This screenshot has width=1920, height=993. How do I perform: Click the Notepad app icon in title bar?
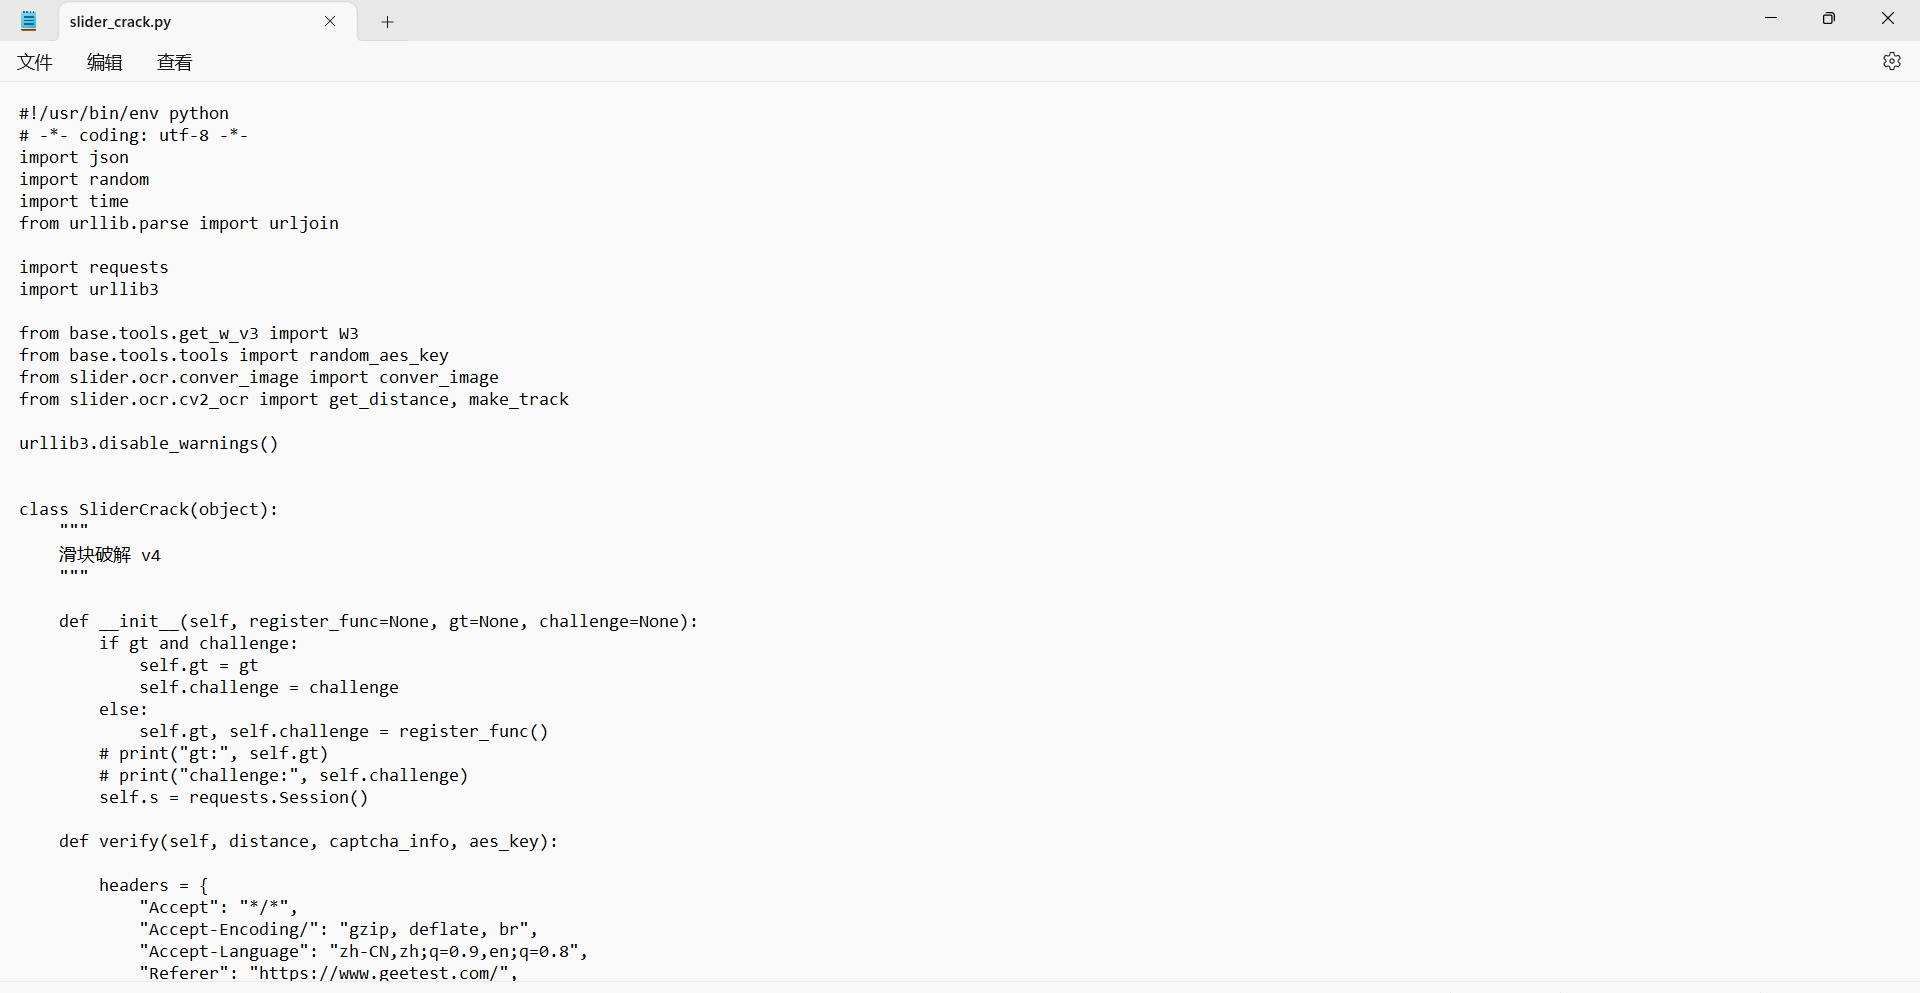pyautogui.click(x=29, y=20)
